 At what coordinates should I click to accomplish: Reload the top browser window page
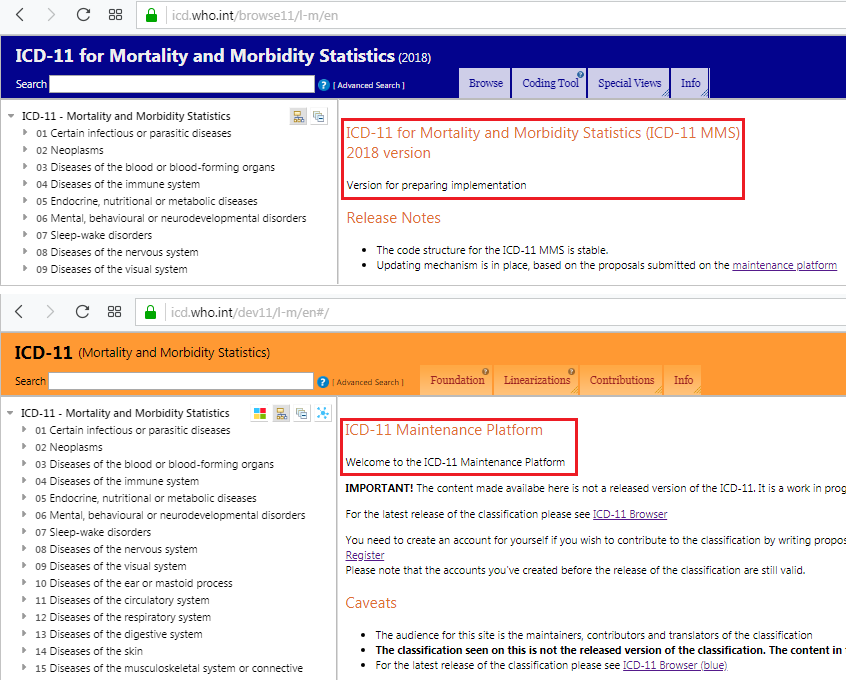point(83,15)
